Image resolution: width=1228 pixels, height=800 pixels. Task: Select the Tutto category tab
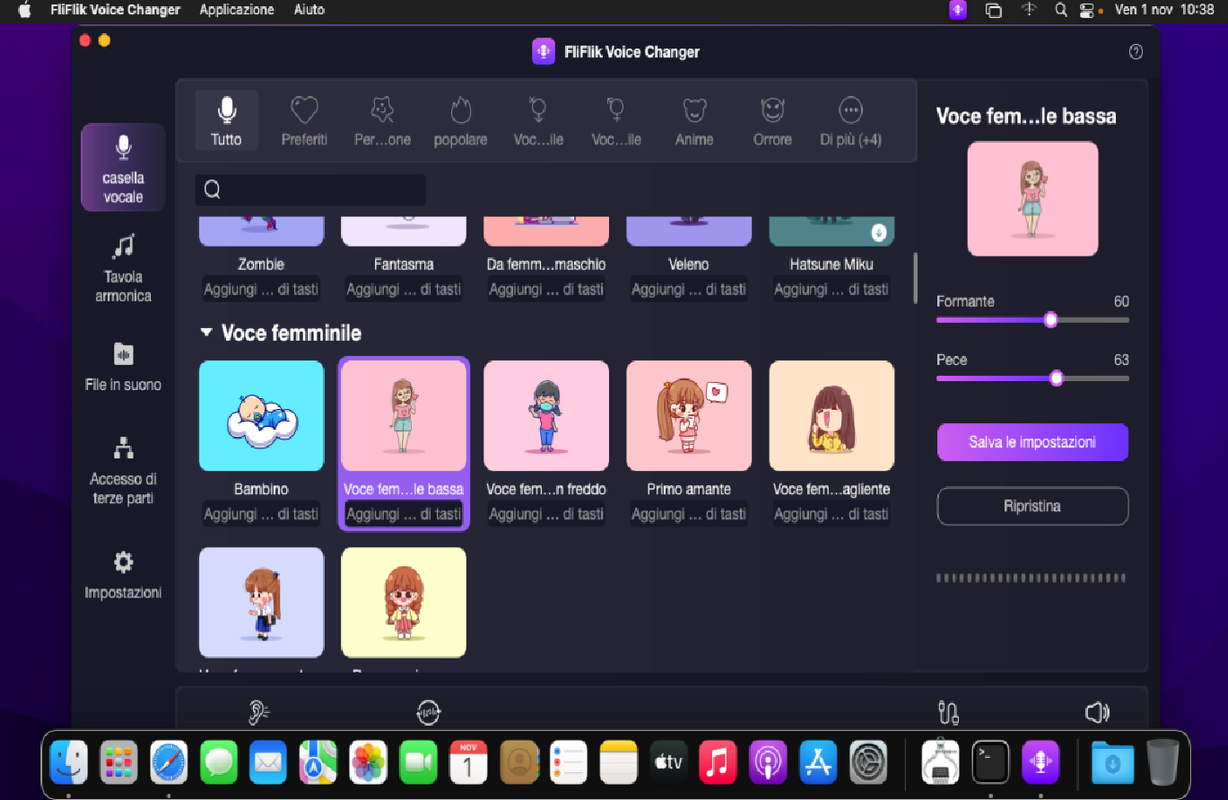pyautogui.click(x=226, y=121)
